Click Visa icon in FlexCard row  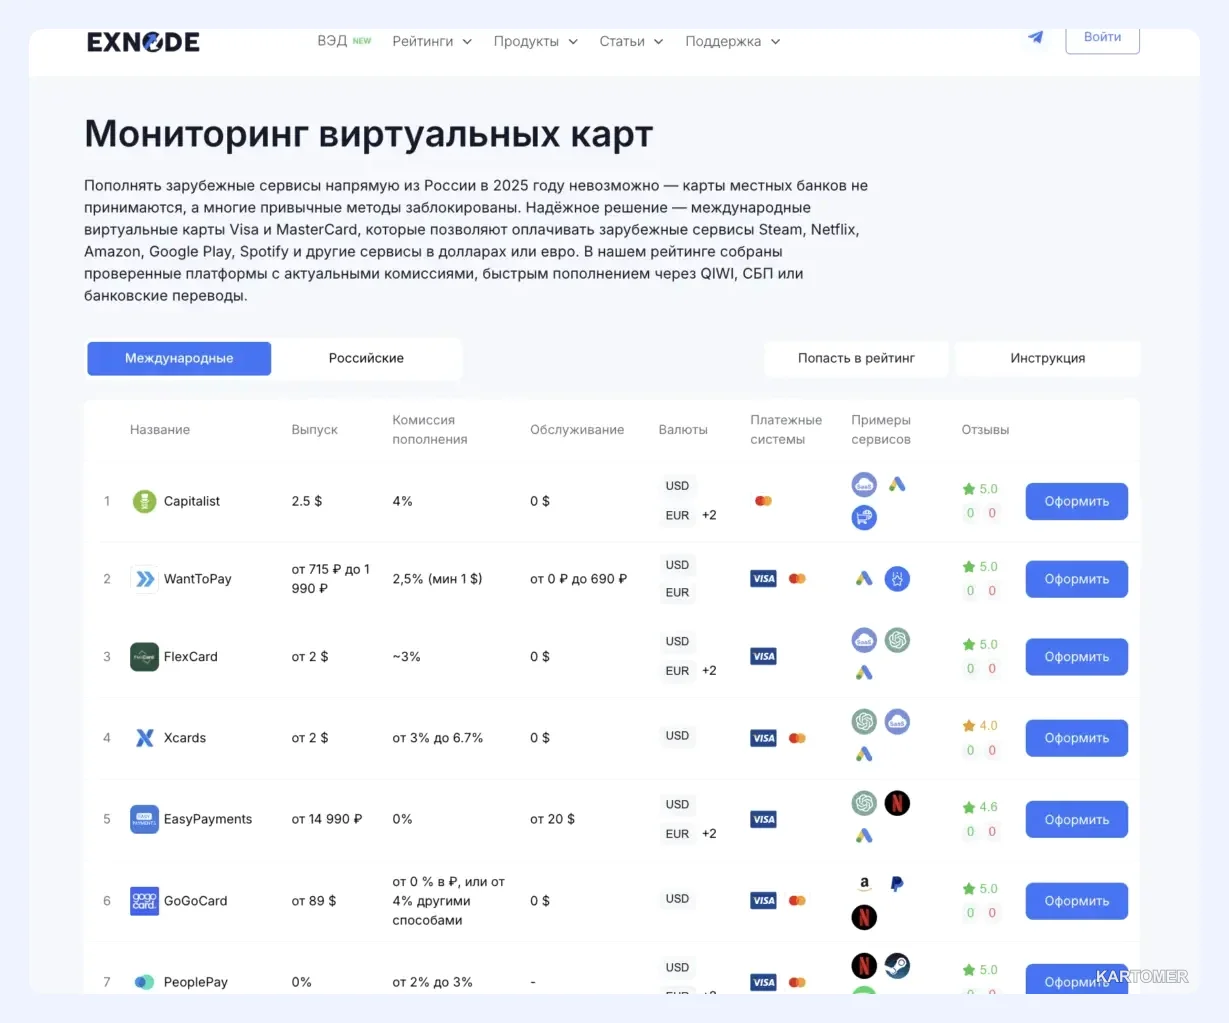point(764,657)
